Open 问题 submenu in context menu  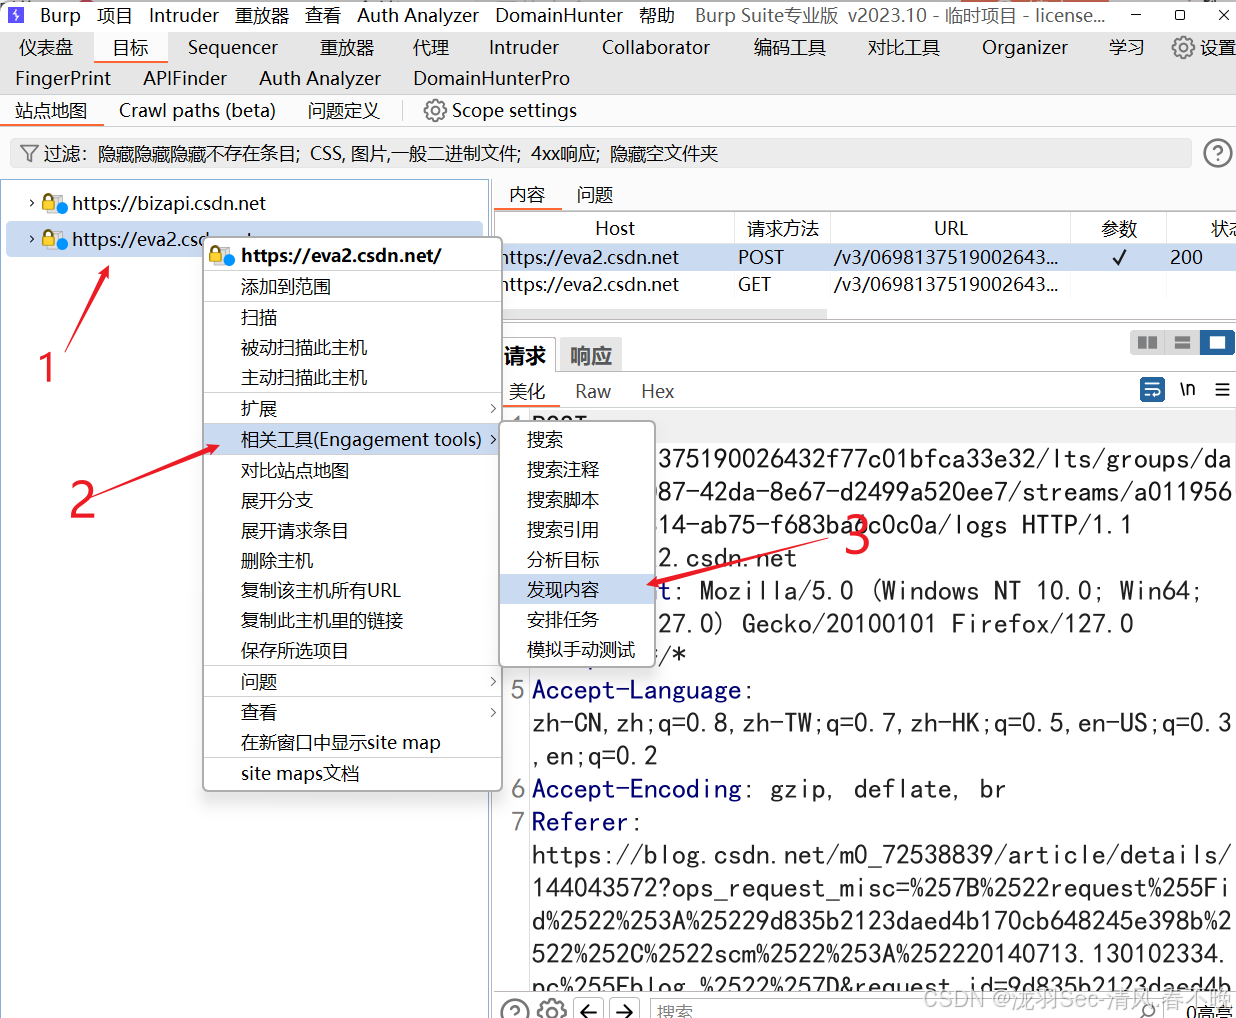[x=352, y=681]
